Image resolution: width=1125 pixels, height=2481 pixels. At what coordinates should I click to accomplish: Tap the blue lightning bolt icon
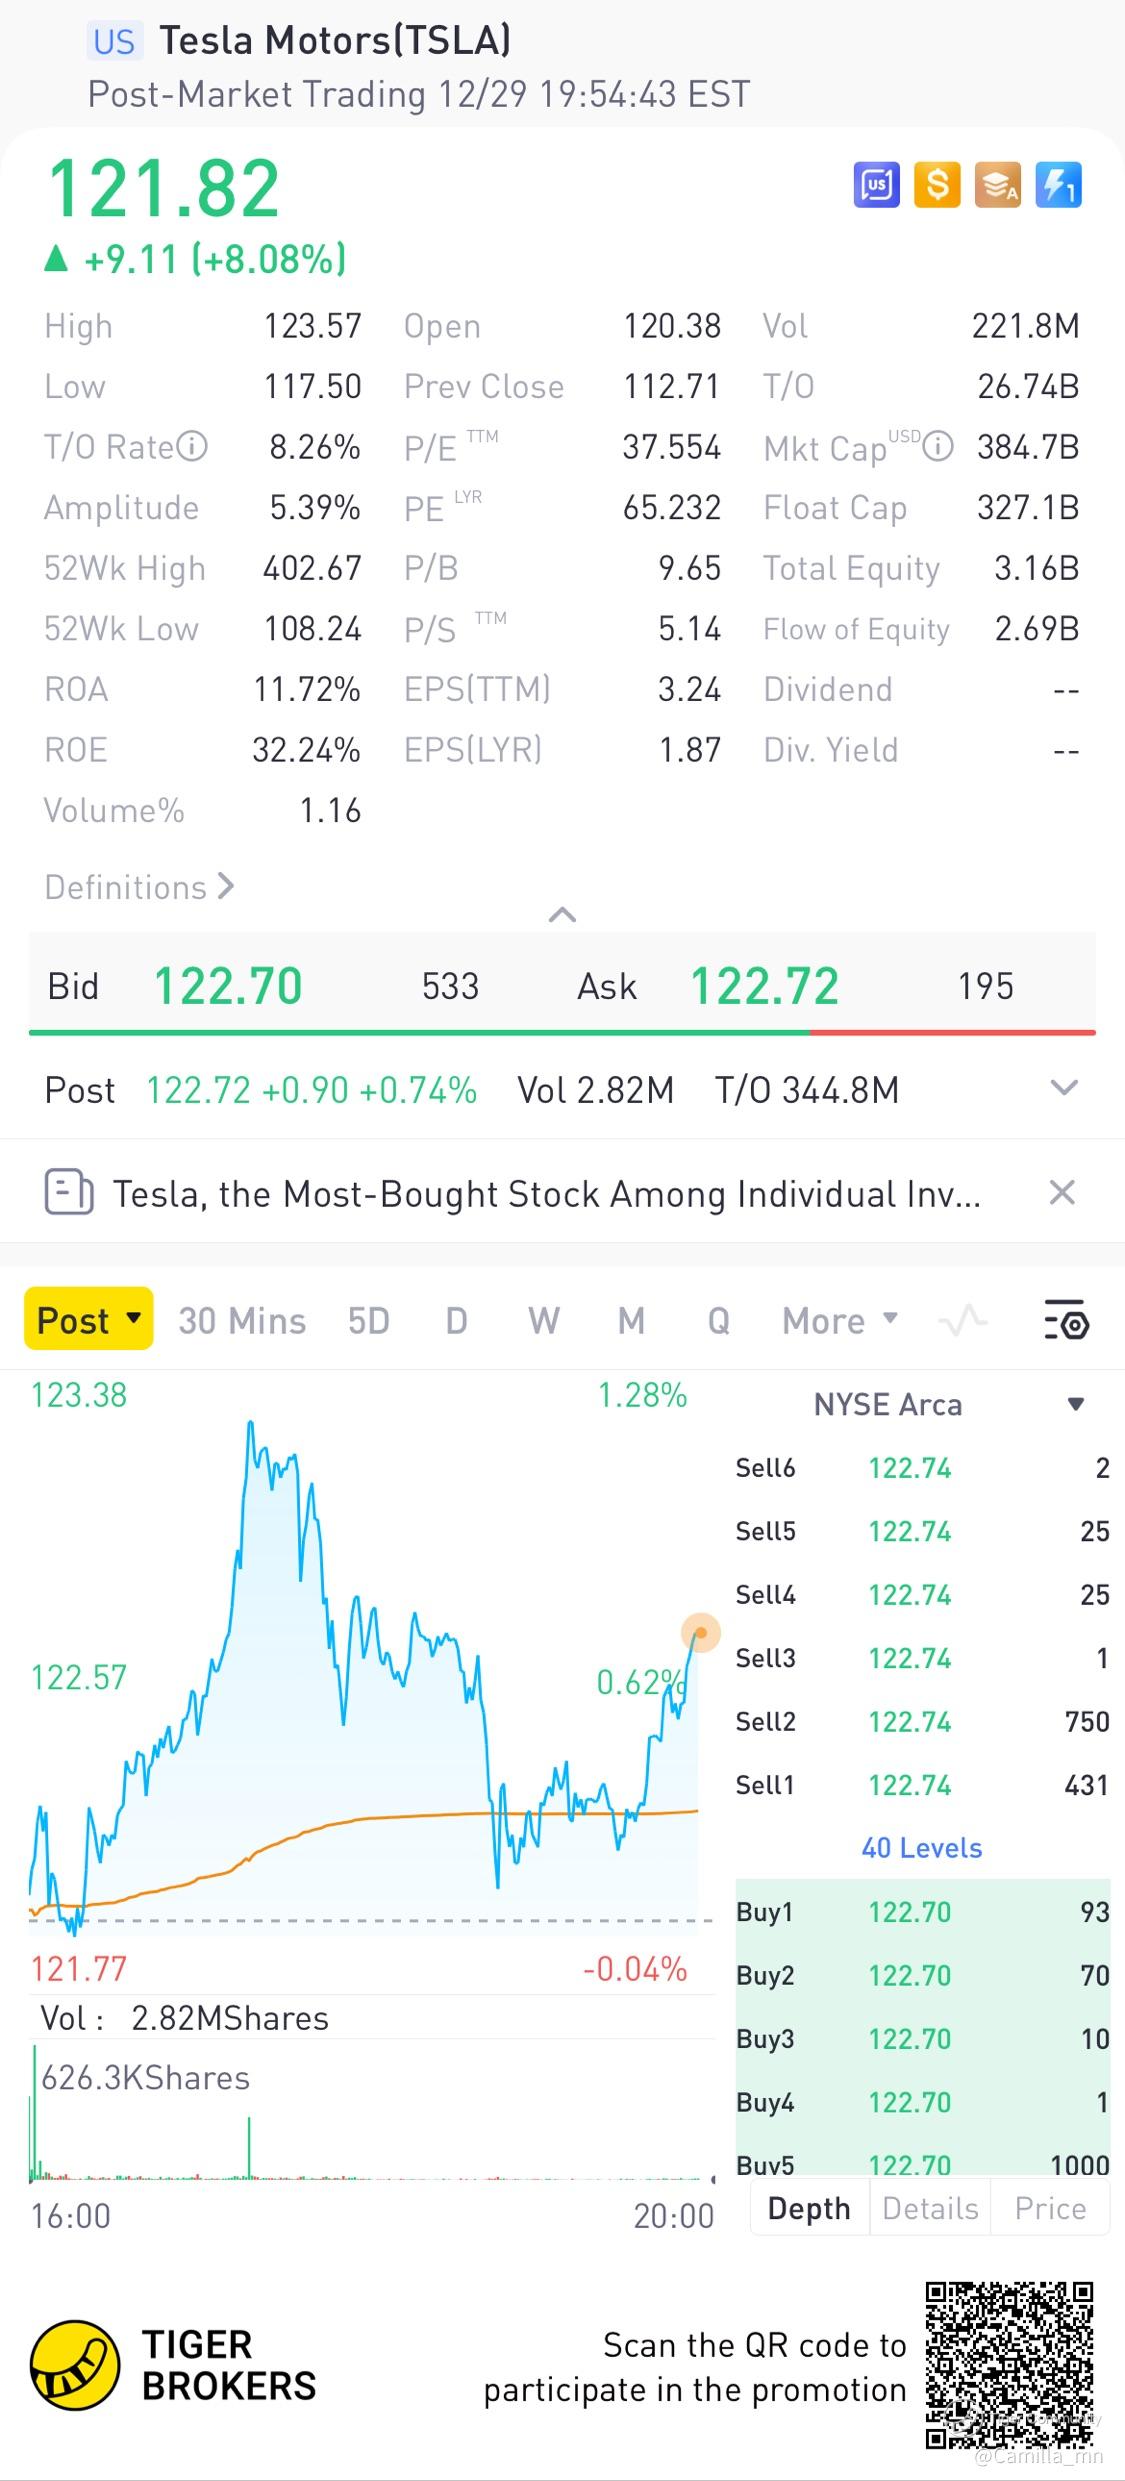coord(1058,185)
